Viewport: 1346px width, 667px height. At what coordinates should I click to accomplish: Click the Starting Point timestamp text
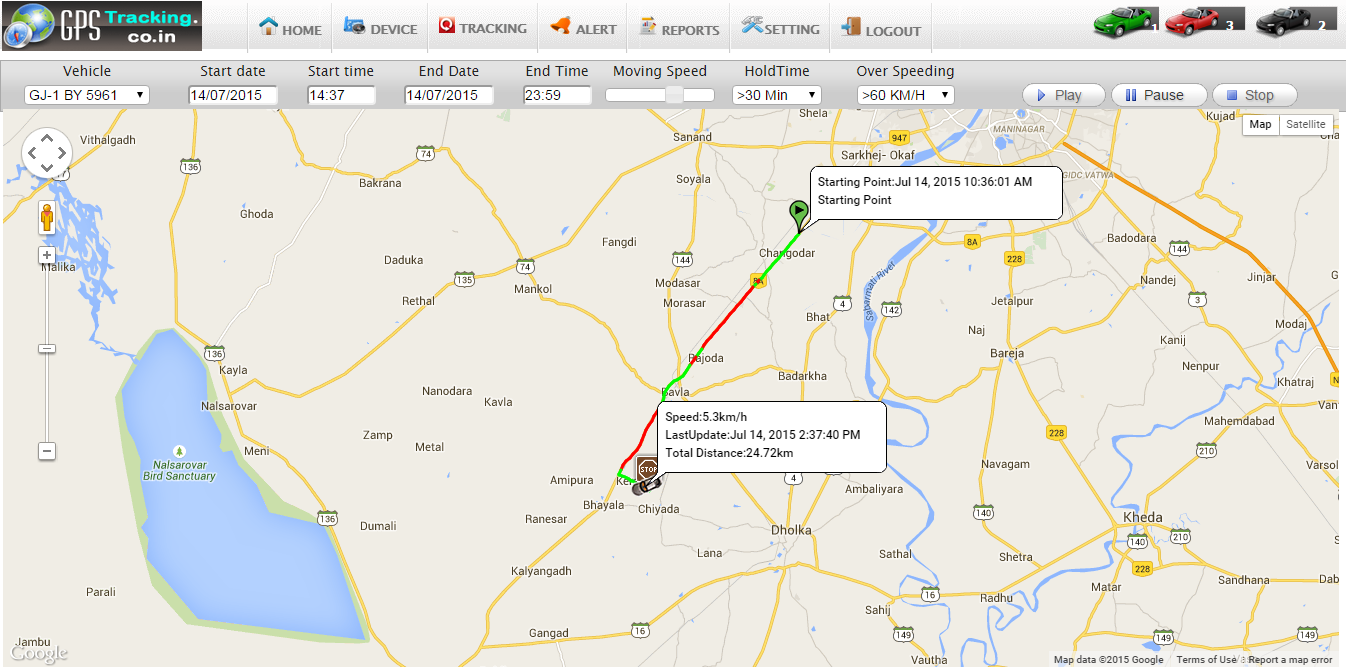925,182
